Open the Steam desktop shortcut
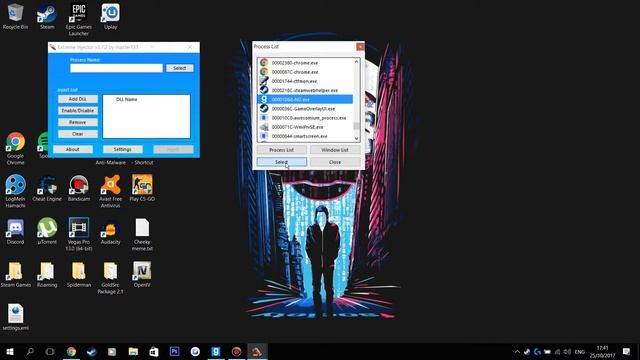 coord(47,16)
